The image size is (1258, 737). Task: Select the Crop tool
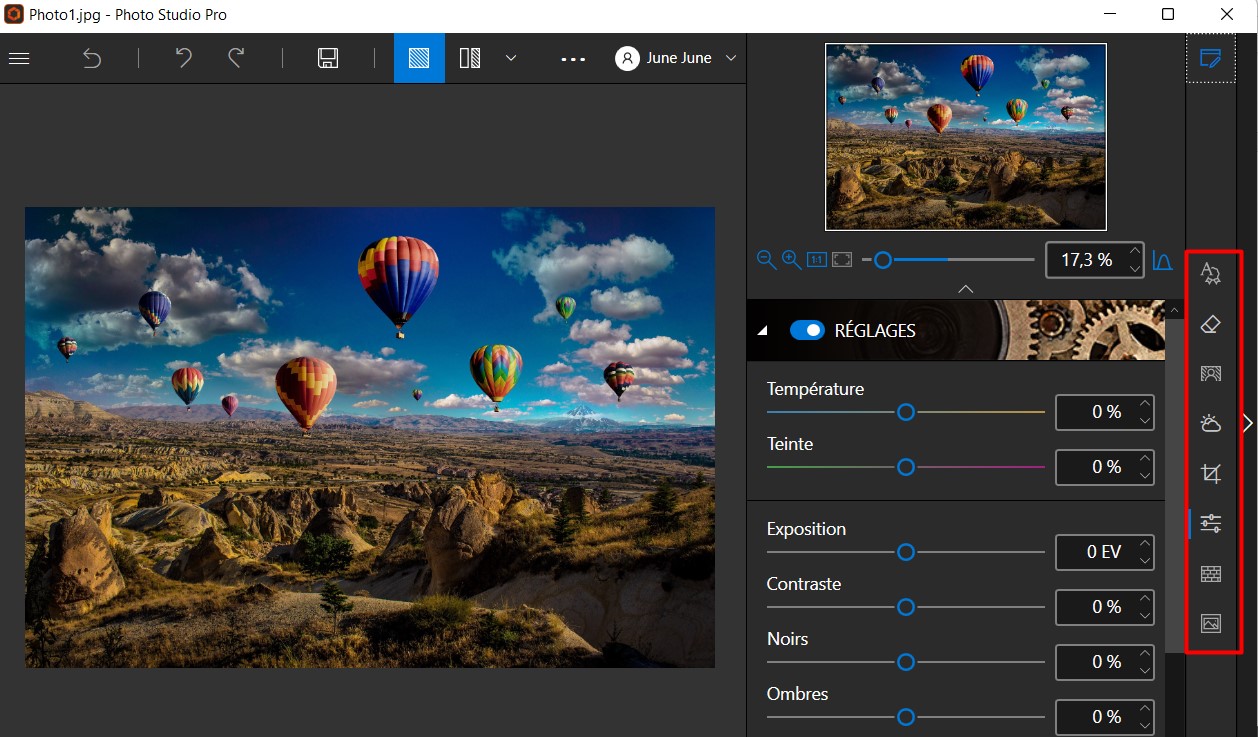point(1211,474)
